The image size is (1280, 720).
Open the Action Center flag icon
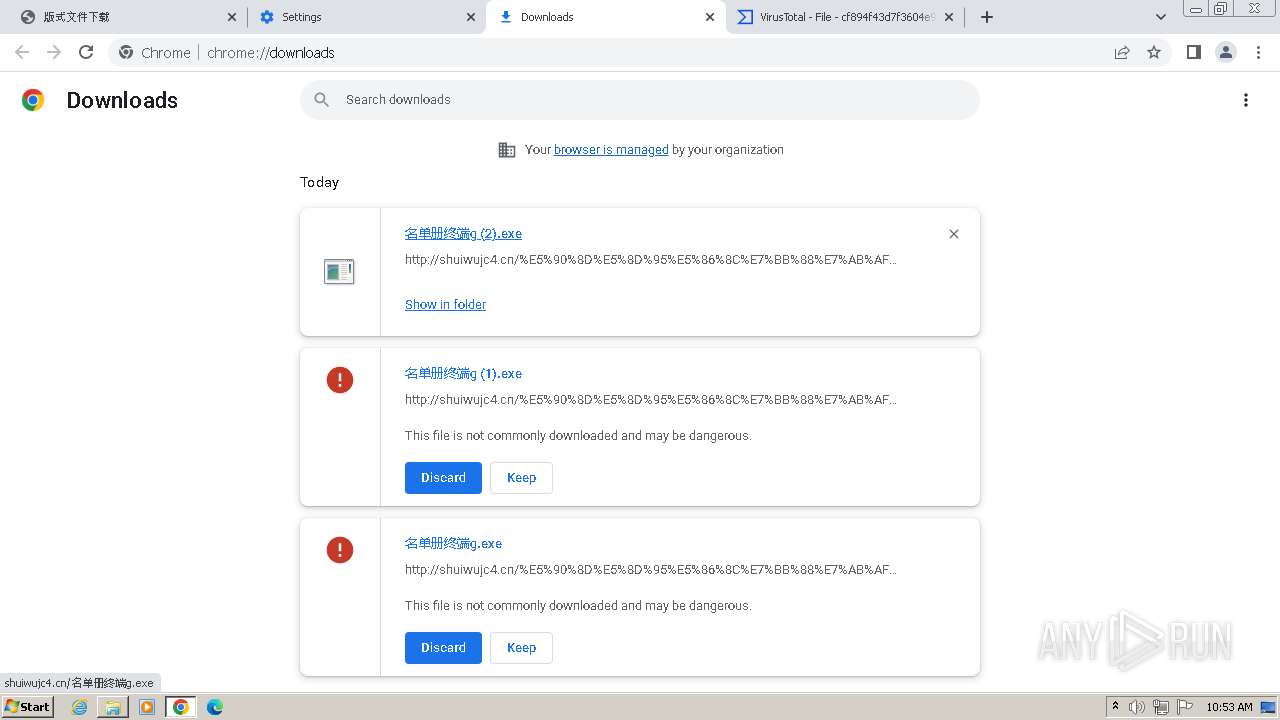point(1185,707)
